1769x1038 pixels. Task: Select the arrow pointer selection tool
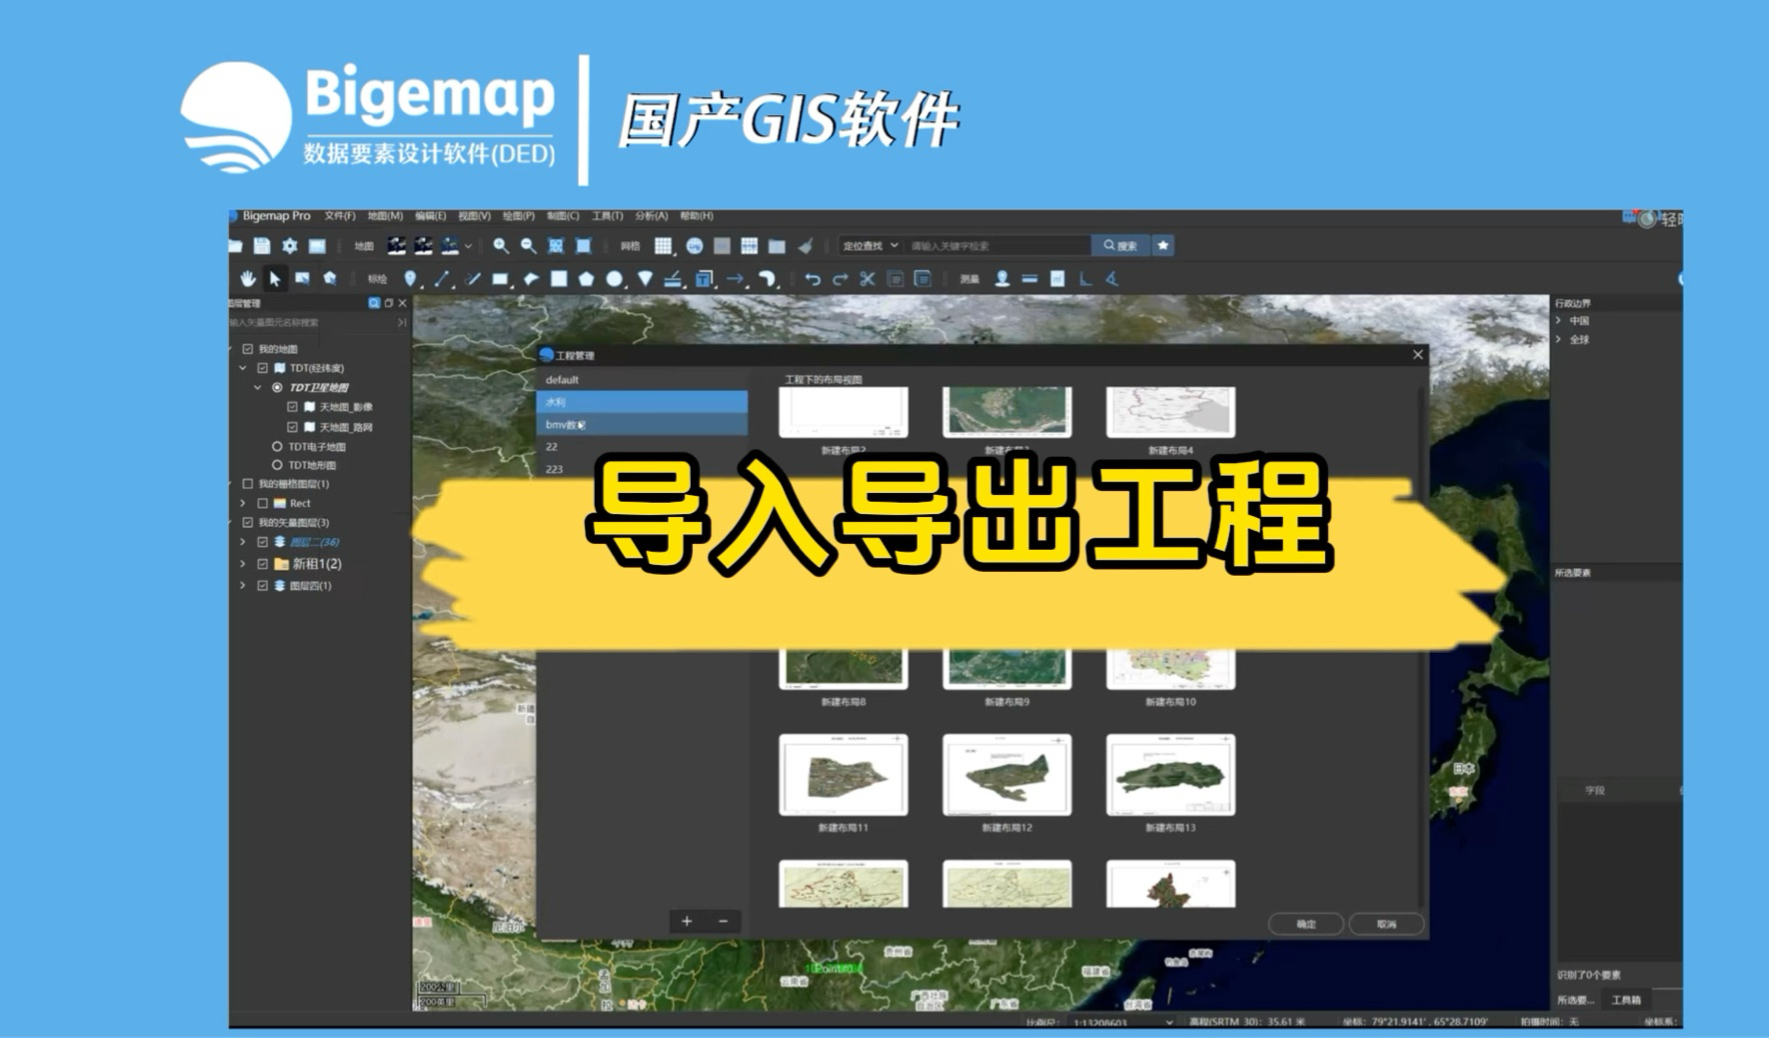coord(275,279)
